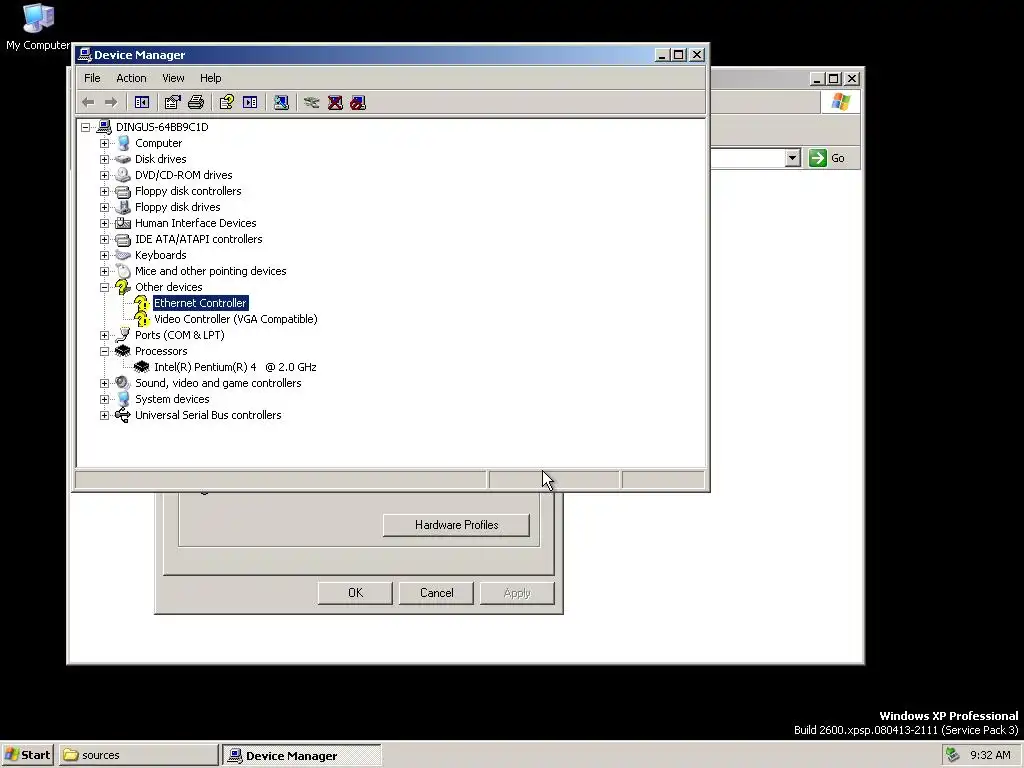Select the My Computer desktop icon
Viewport: 1024px width, 768px height.
point(38,27)
